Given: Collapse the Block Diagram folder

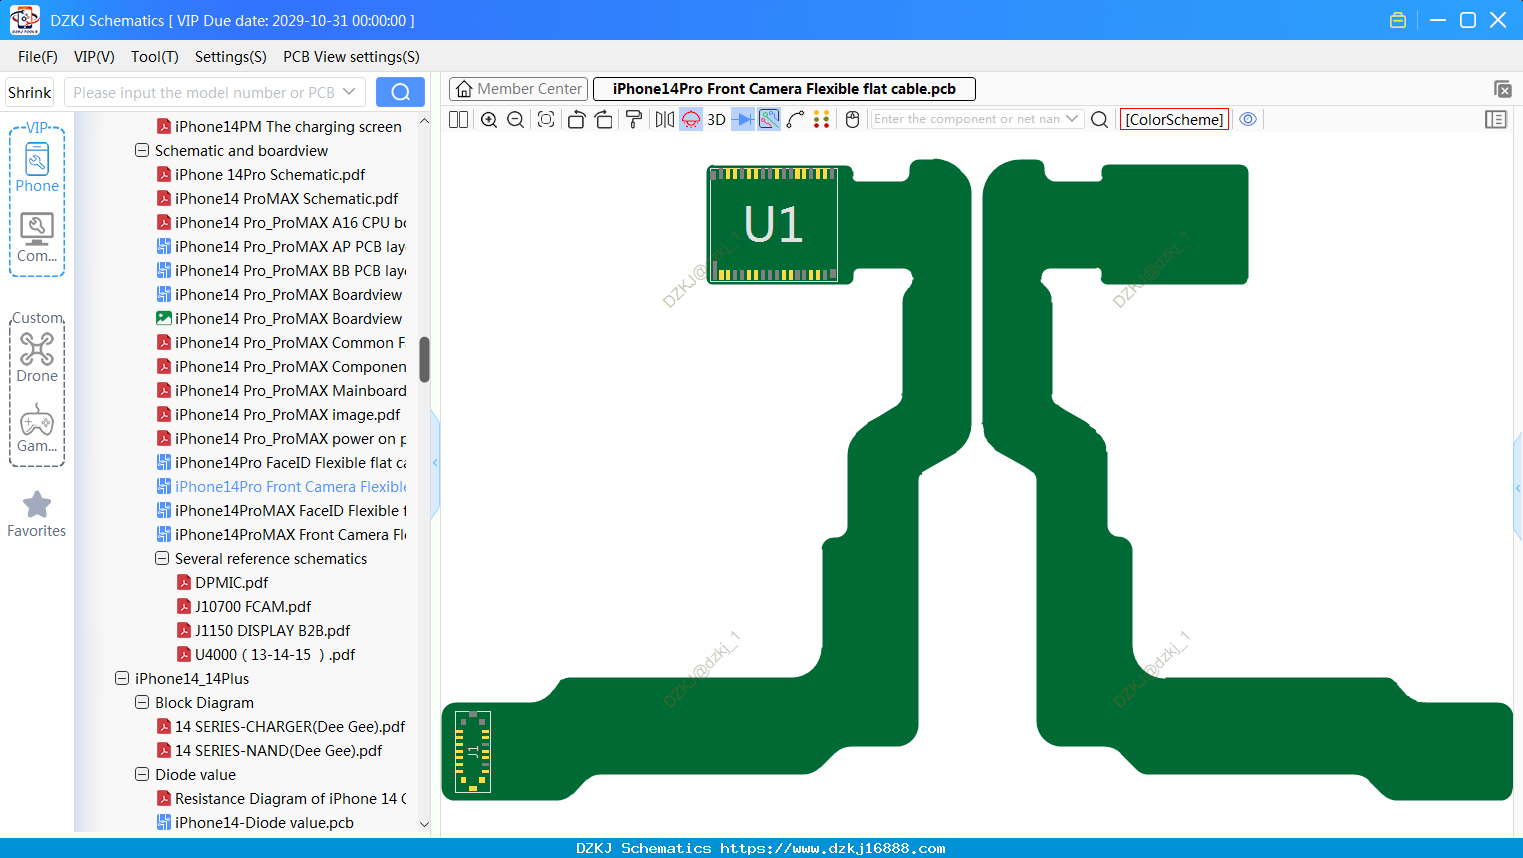Looking at the screenshot, I should [x=142, y=703].
